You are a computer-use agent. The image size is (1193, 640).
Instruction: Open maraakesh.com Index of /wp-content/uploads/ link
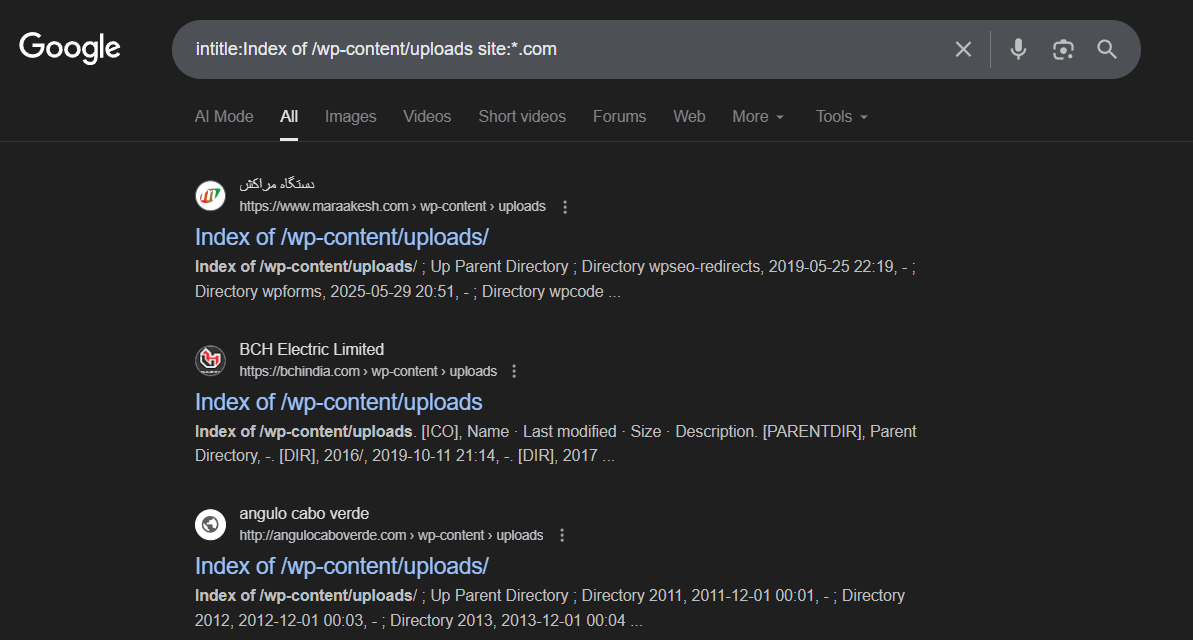341,237
